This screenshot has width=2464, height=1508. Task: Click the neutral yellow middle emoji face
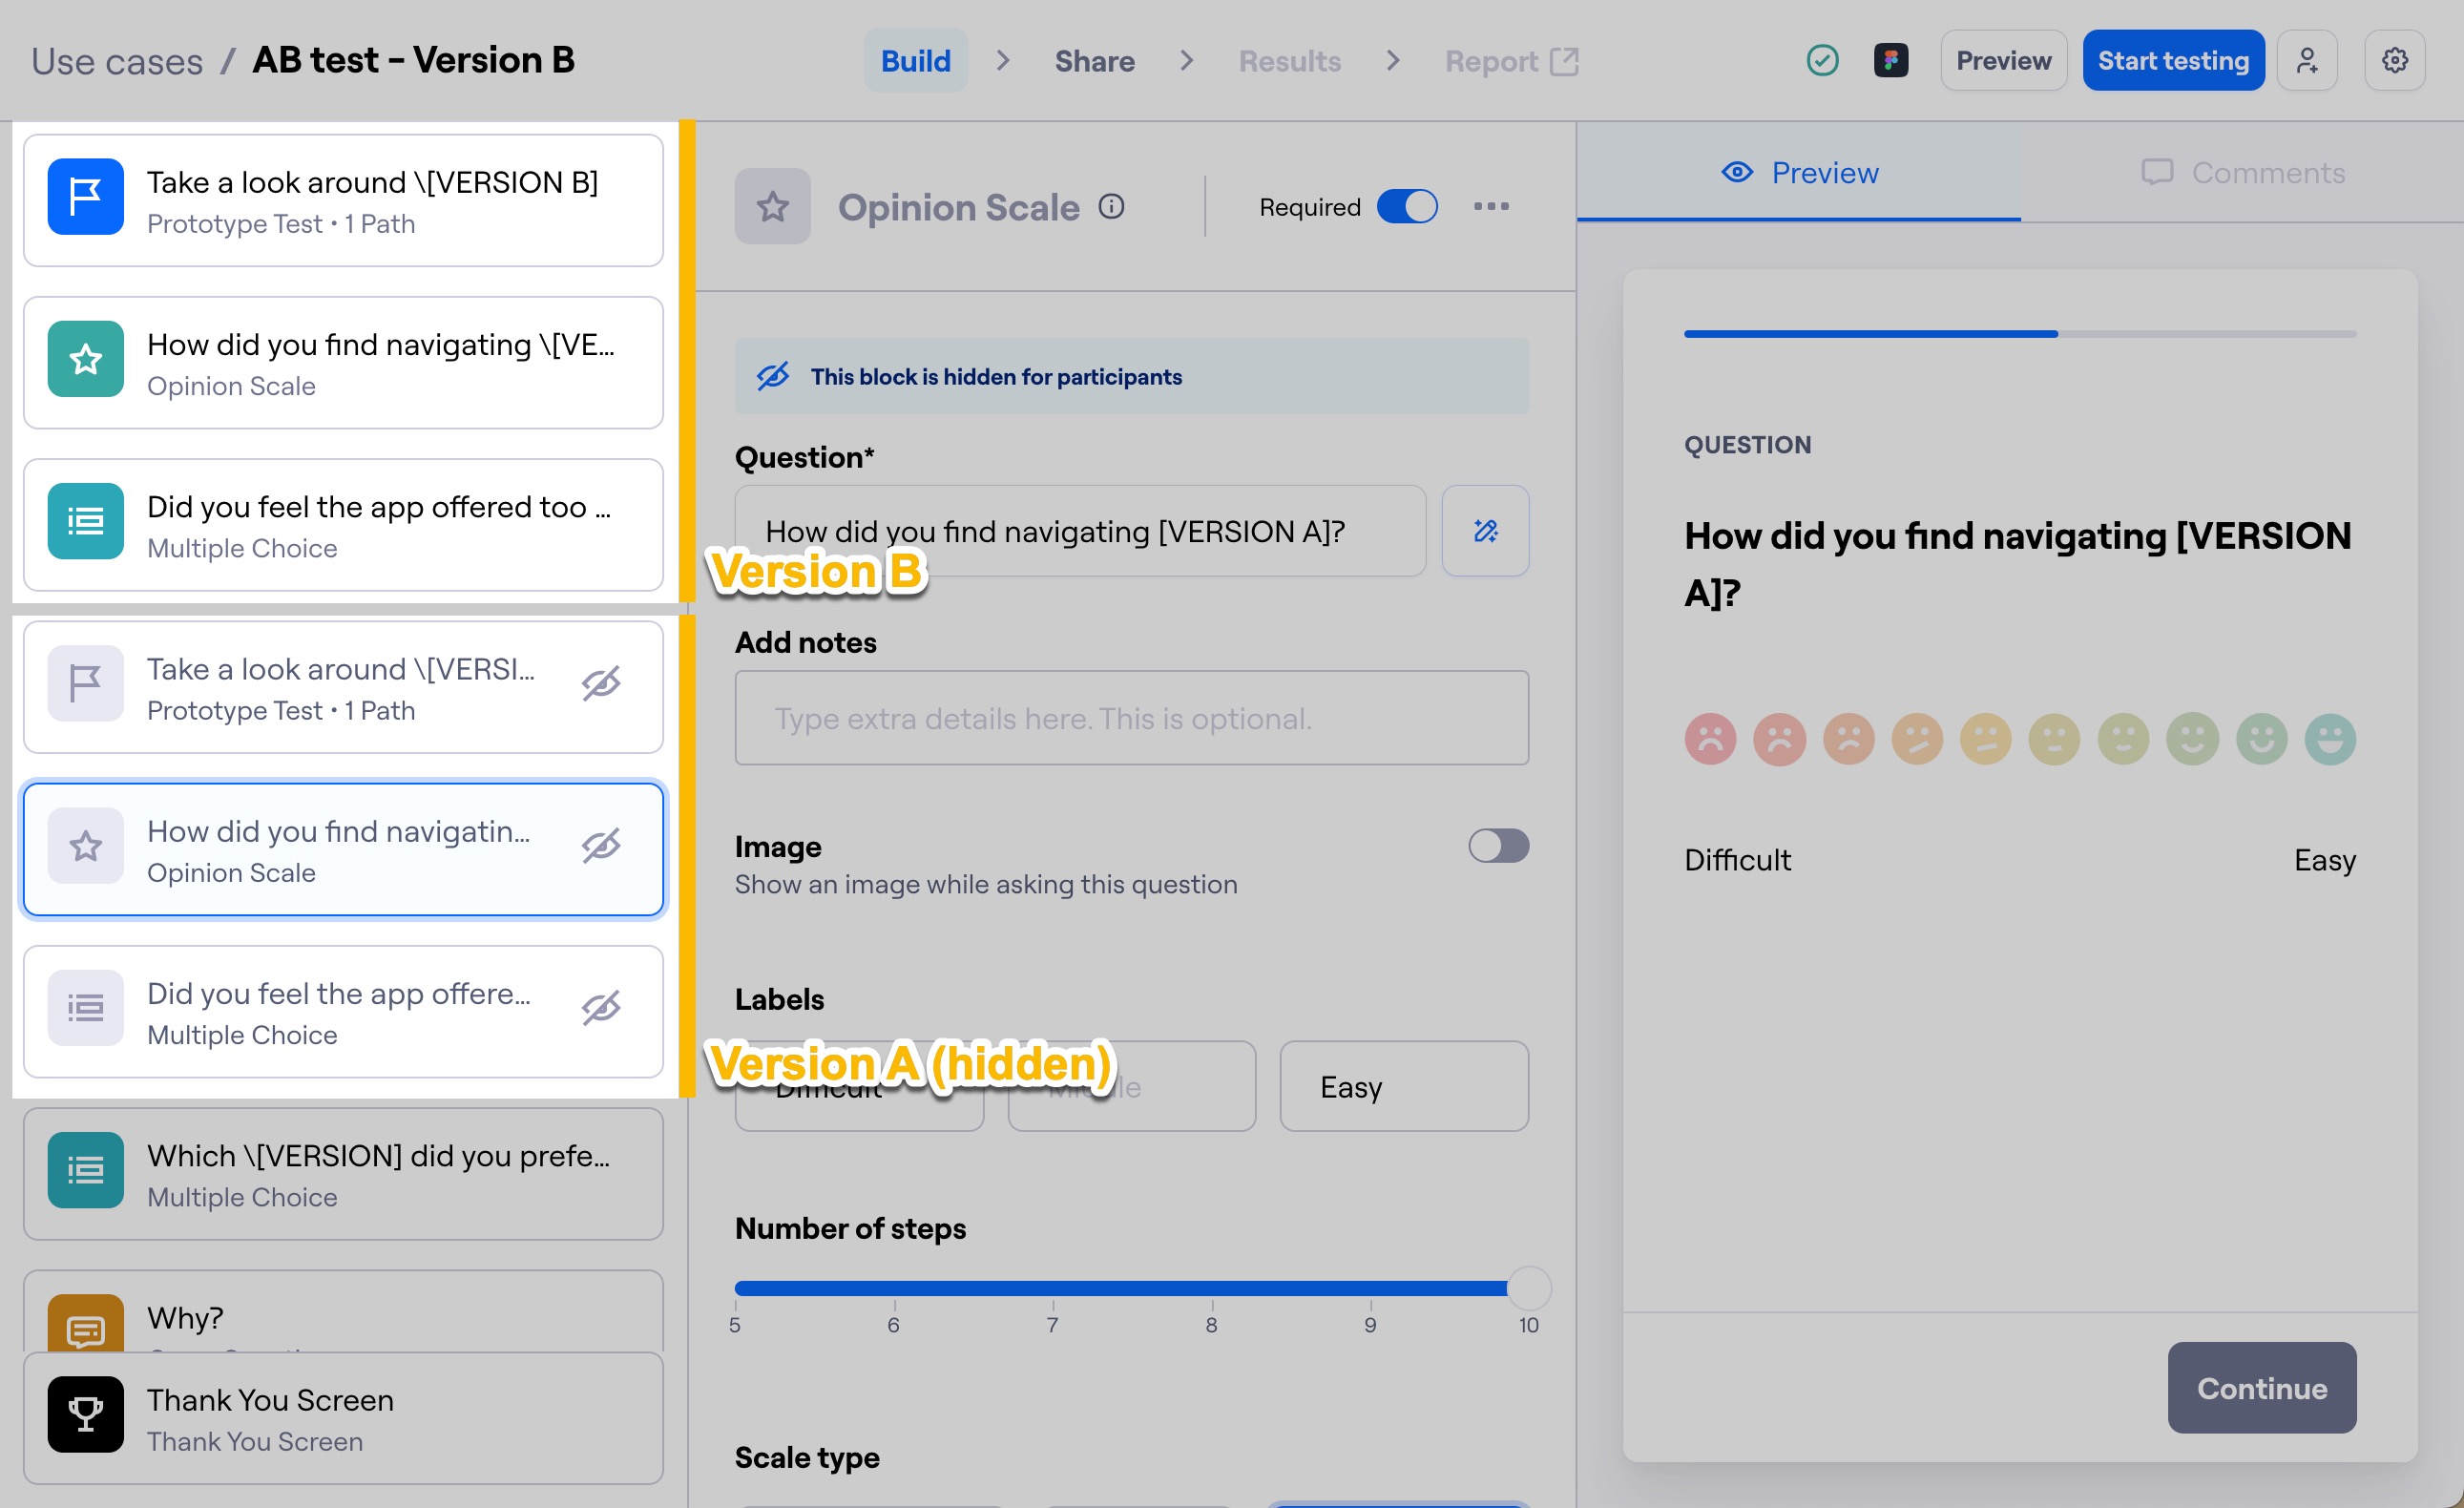[1986, 740]
